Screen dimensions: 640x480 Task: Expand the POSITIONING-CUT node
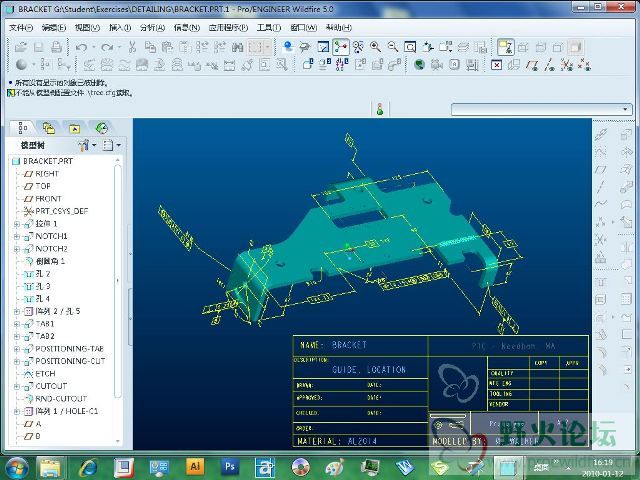click(17, 362)
